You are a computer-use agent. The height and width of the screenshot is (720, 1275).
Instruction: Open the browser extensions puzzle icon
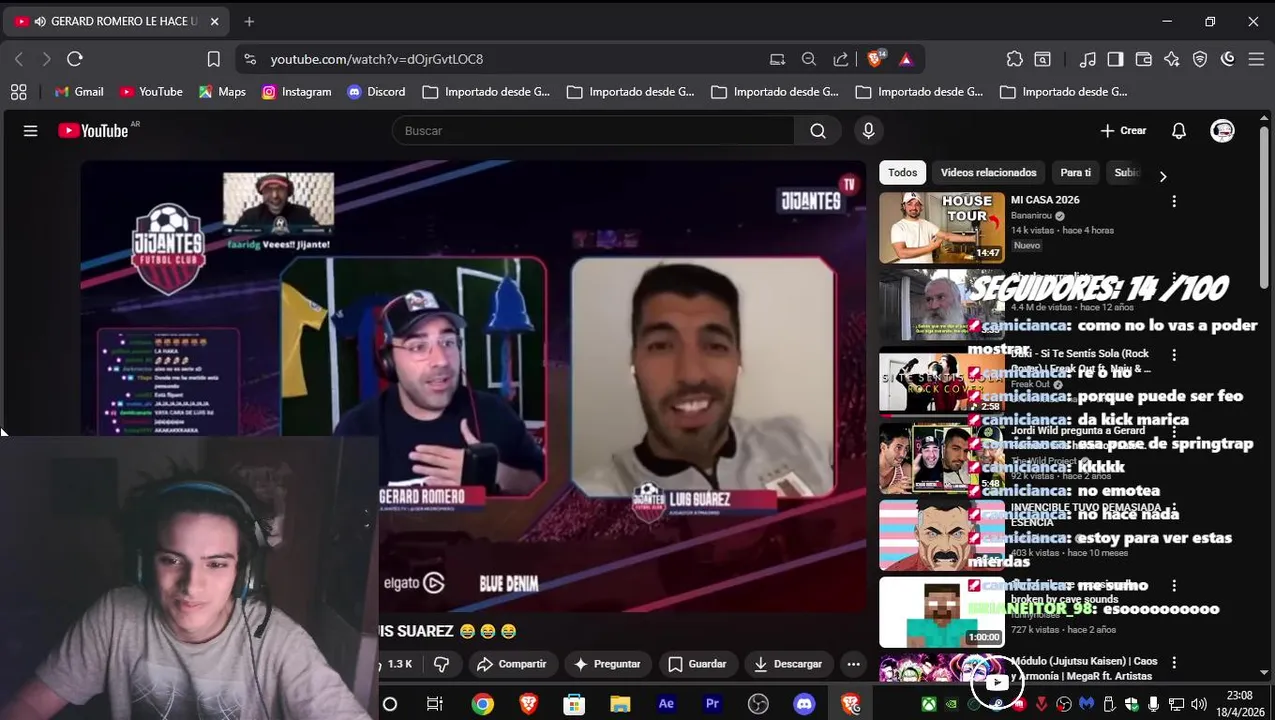pos(1014,59)
